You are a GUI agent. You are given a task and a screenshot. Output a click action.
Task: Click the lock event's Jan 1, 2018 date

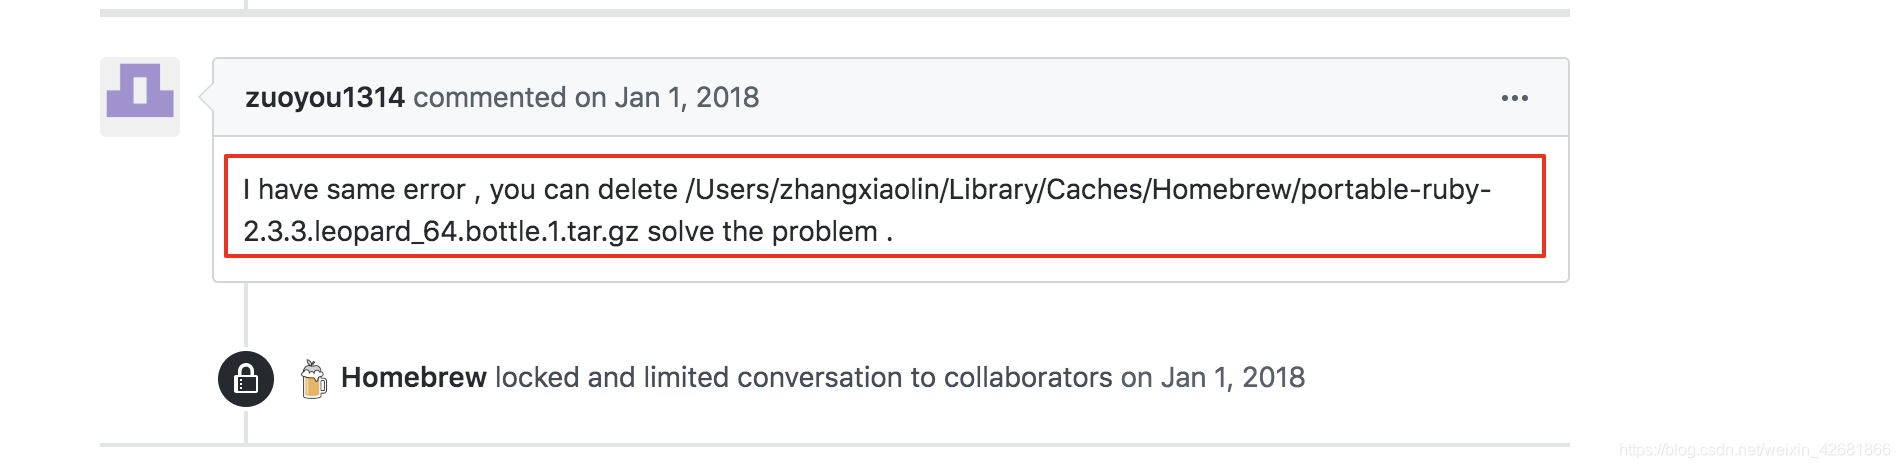click(x=1232, y=377)
